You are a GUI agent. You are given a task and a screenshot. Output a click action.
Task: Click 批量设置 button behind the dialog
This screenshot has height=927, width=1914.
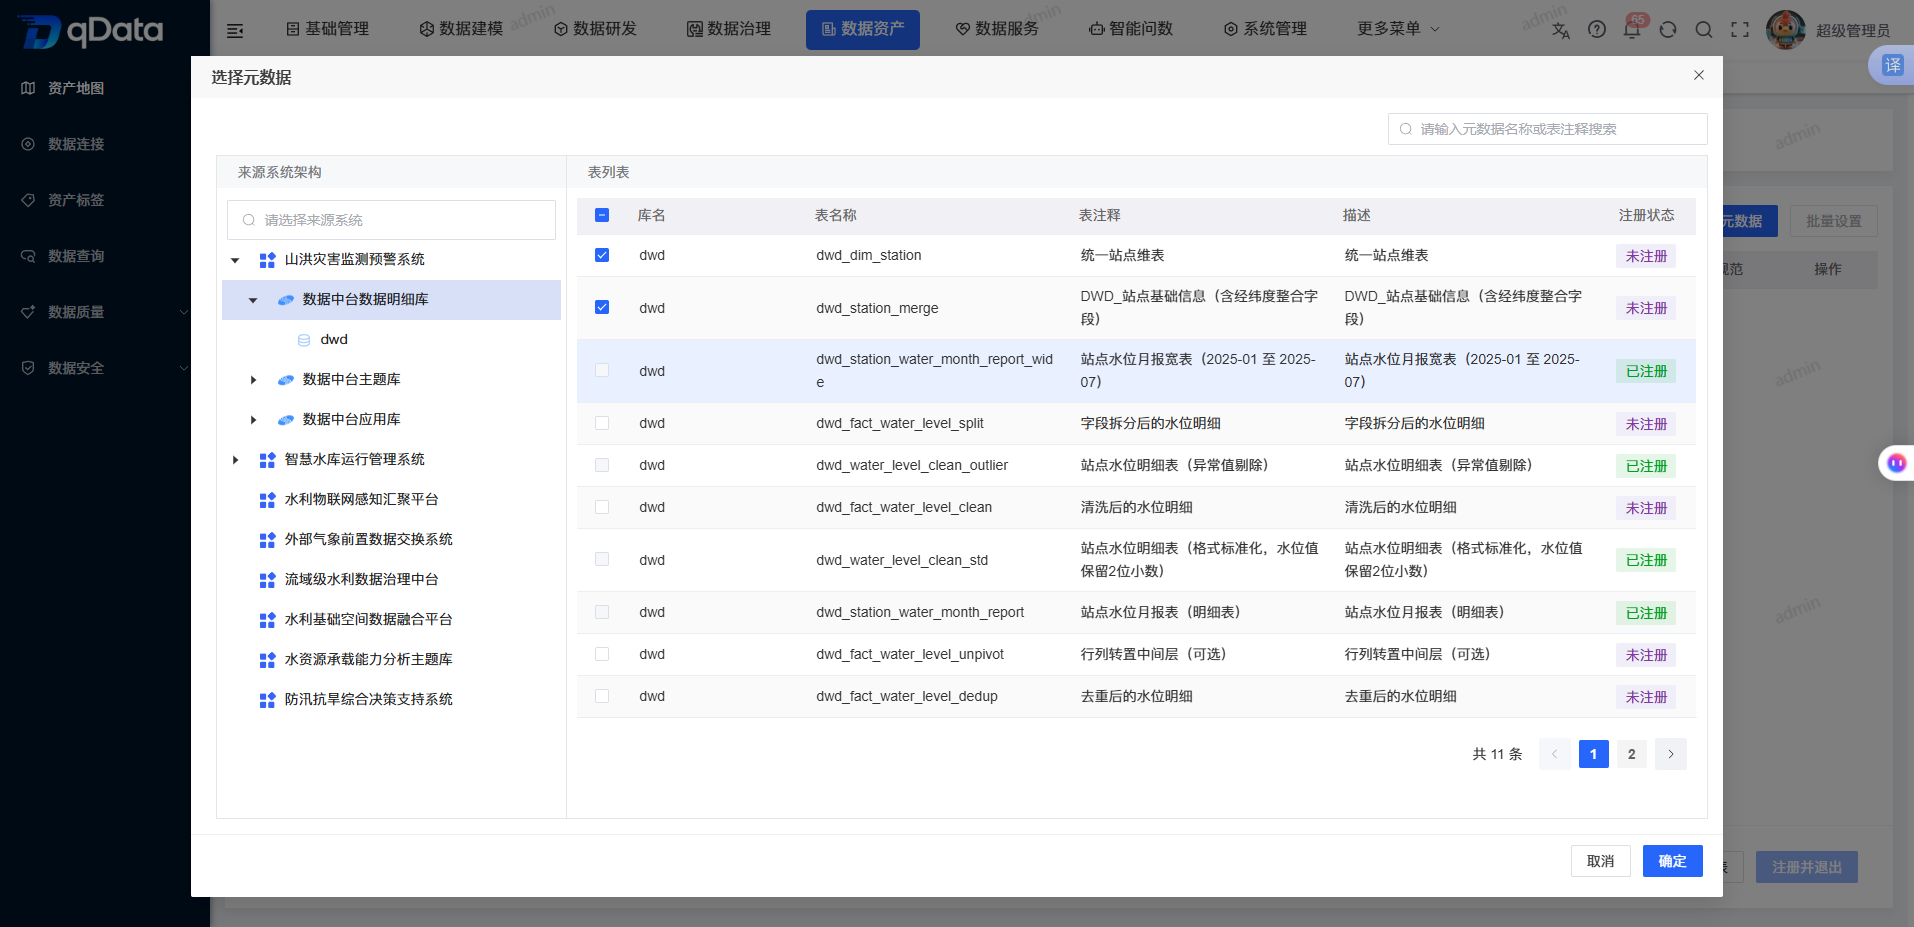click(x=1834, y=221)
